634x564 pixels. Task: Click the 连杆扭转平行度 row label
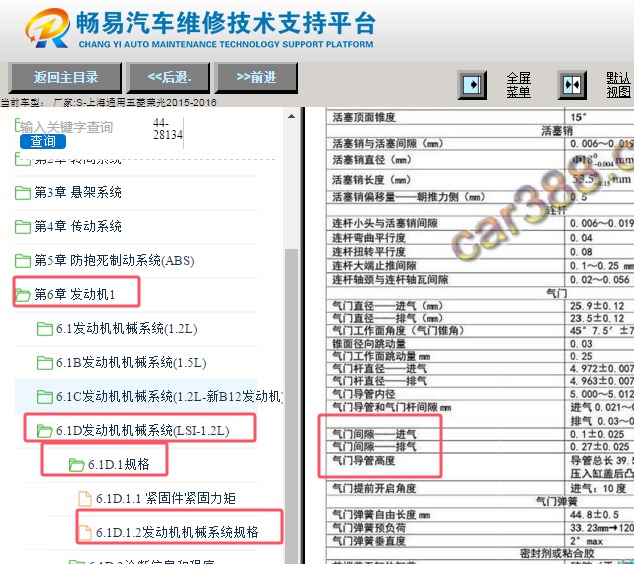click(369, 251)
